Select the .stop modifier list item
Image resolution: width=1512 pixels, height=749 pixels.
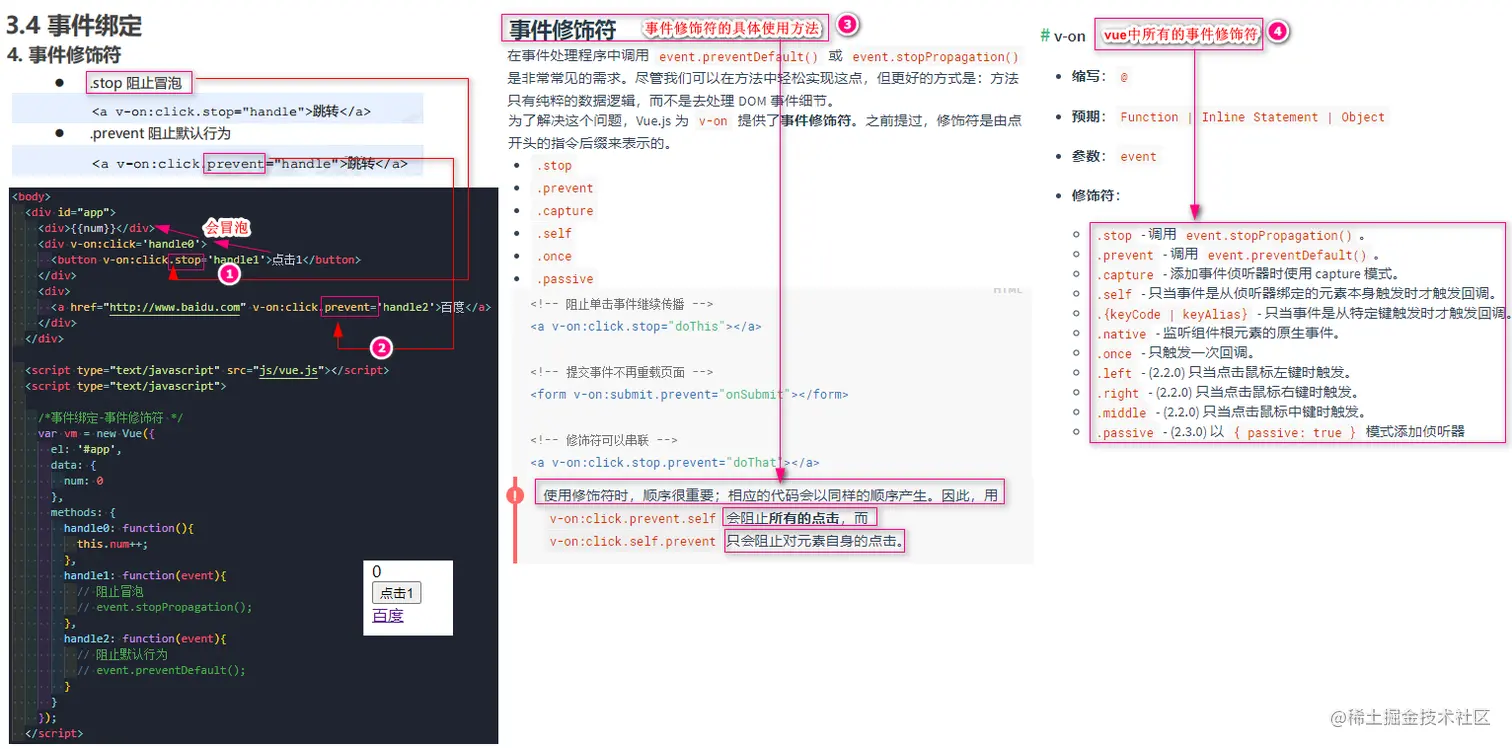[554, 166]
